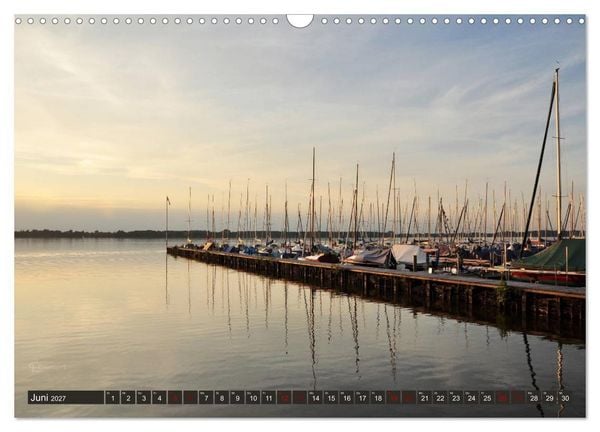
Task: Select day 4 in the calendar strip
Action: click(x=159, y=398)
